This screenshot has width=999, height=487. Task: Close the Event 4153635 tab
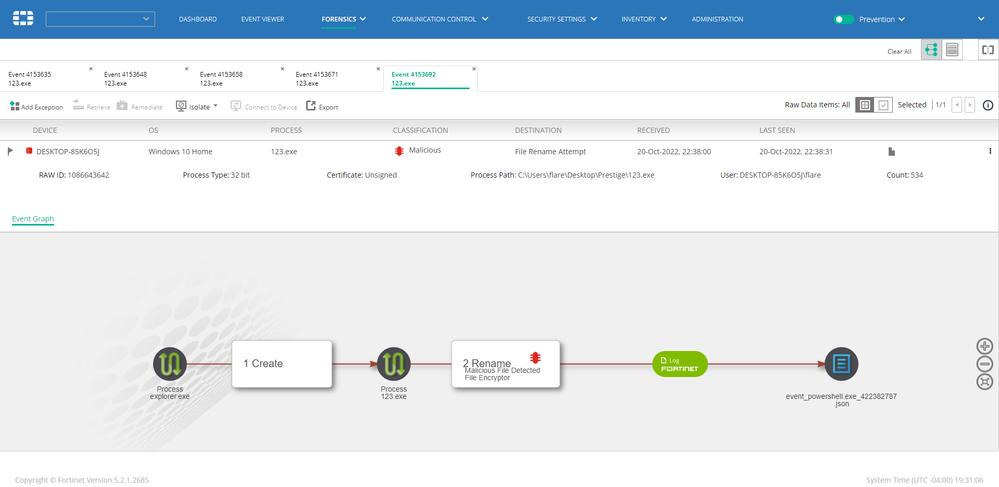(90, 69)
